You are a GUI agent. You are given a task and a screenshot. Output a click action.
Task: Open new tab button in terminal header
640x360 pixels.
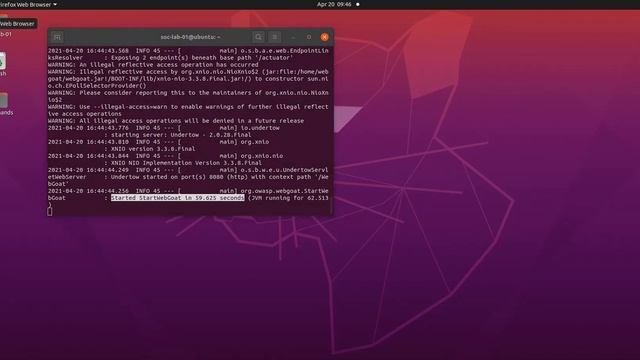pos(57,37)
